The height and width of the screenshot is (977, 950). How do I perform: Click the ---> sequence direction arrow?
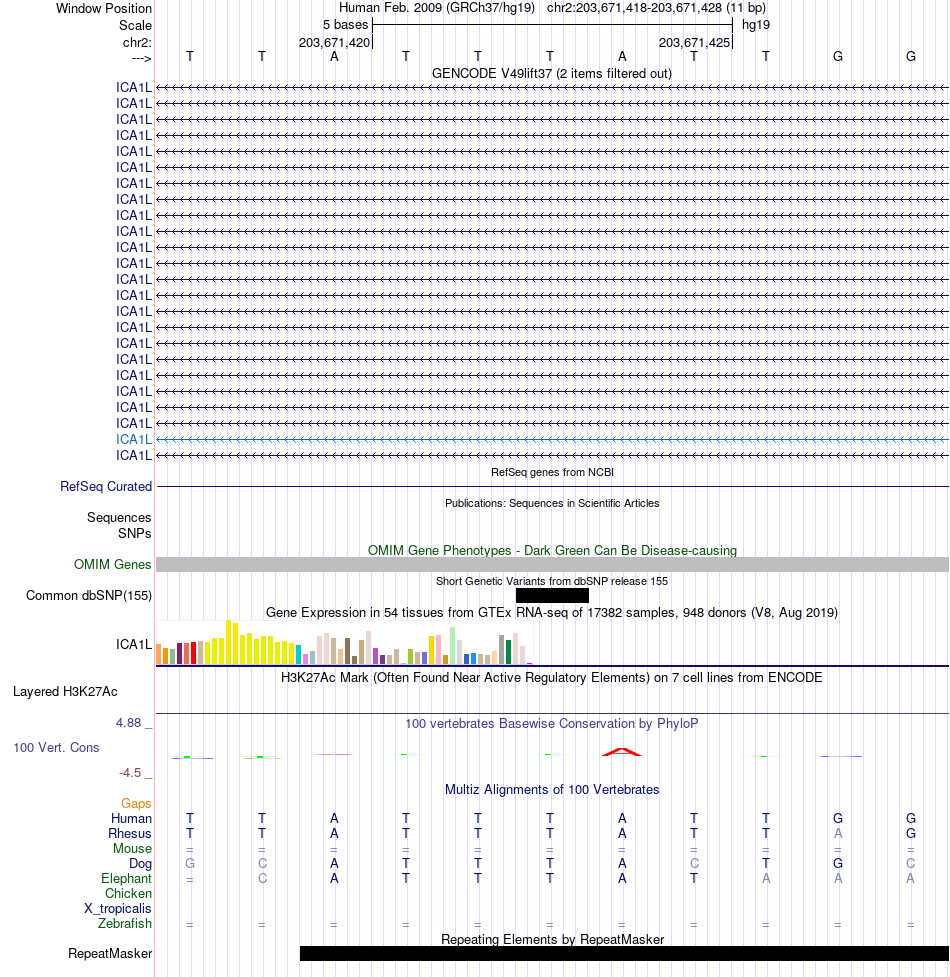pyautogui.click(x=141, y=59)
